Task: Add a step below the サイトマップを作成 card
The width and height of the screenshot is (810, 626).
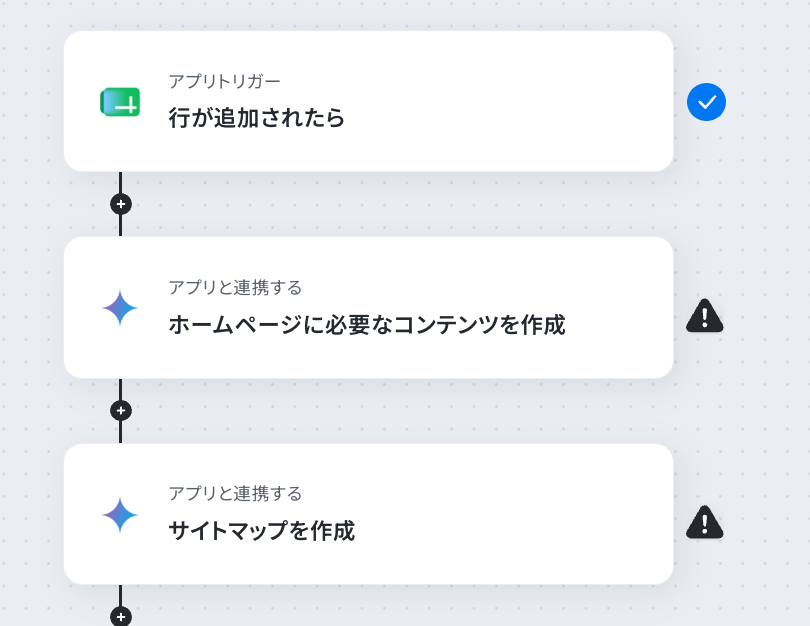Action: (121, 616)
